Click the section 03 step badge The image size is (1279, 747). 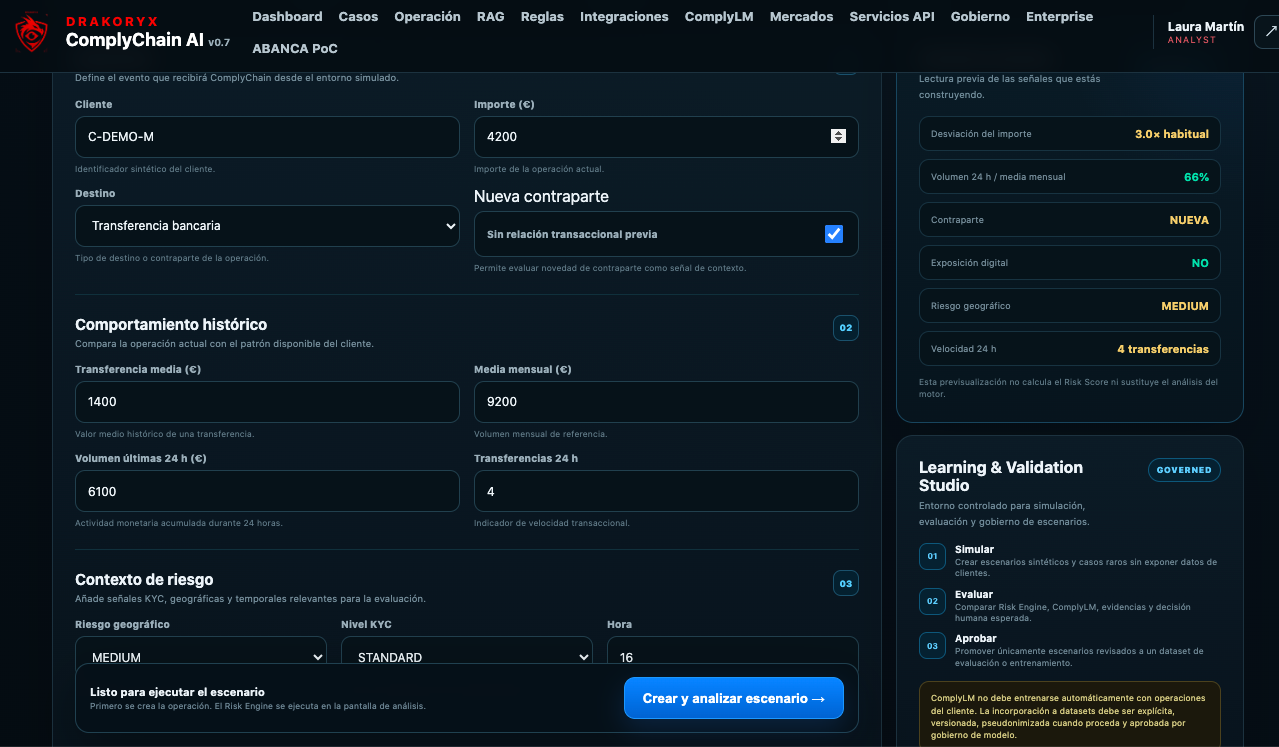click(x=846, y=583)
